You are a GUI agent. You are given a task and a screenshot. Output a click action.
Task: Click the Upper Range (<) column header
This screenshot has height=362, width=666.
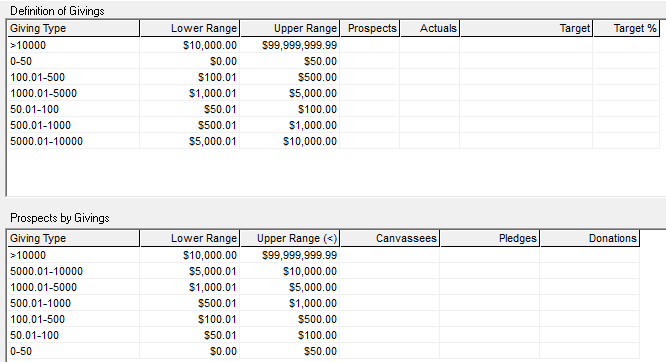pyautogui.click(x=290, y=238)
